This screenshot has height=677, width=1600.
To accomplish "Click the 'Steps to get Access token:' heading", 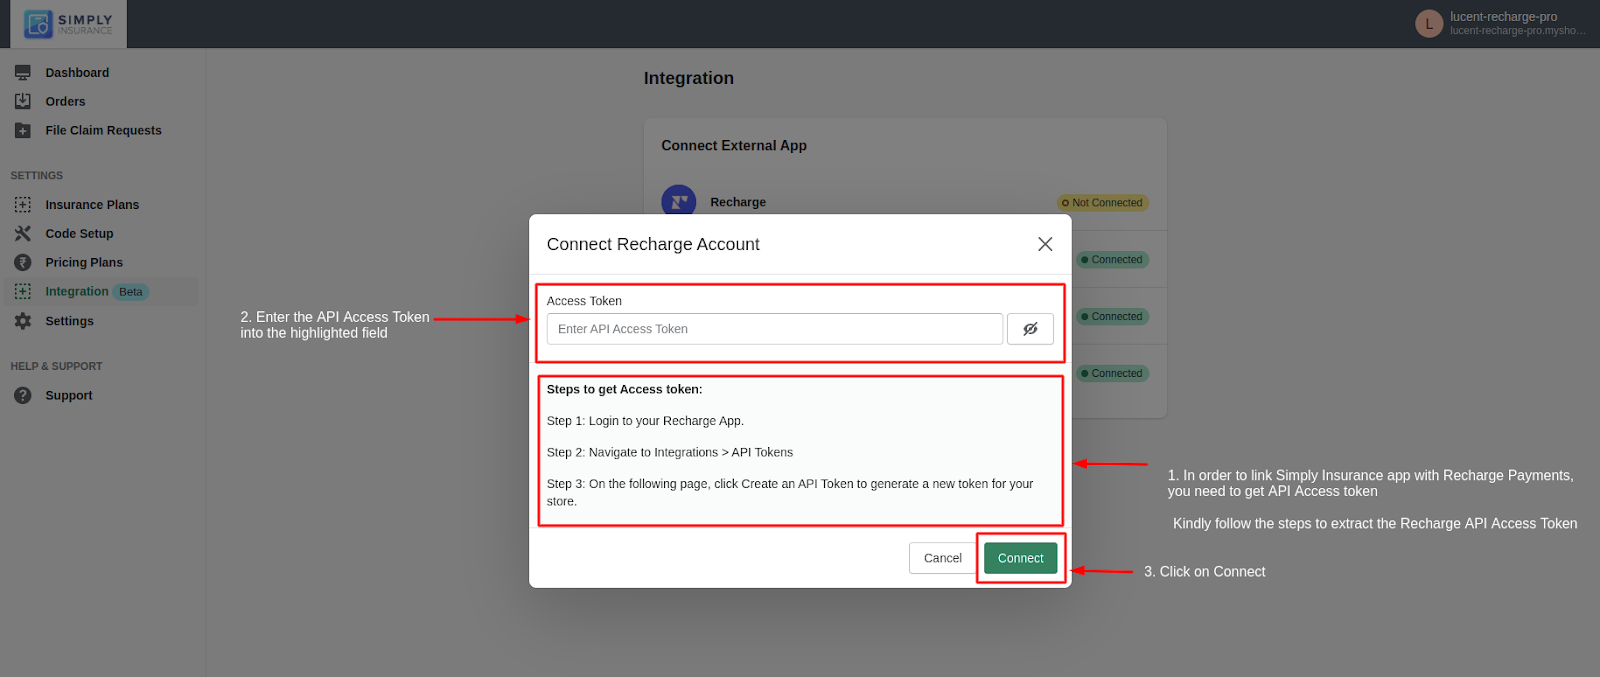I will (624, 390).
